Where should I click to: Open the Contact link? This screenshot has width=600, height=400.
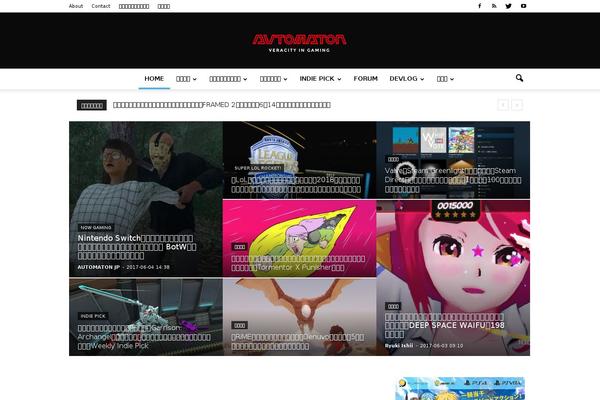(101, 6)
